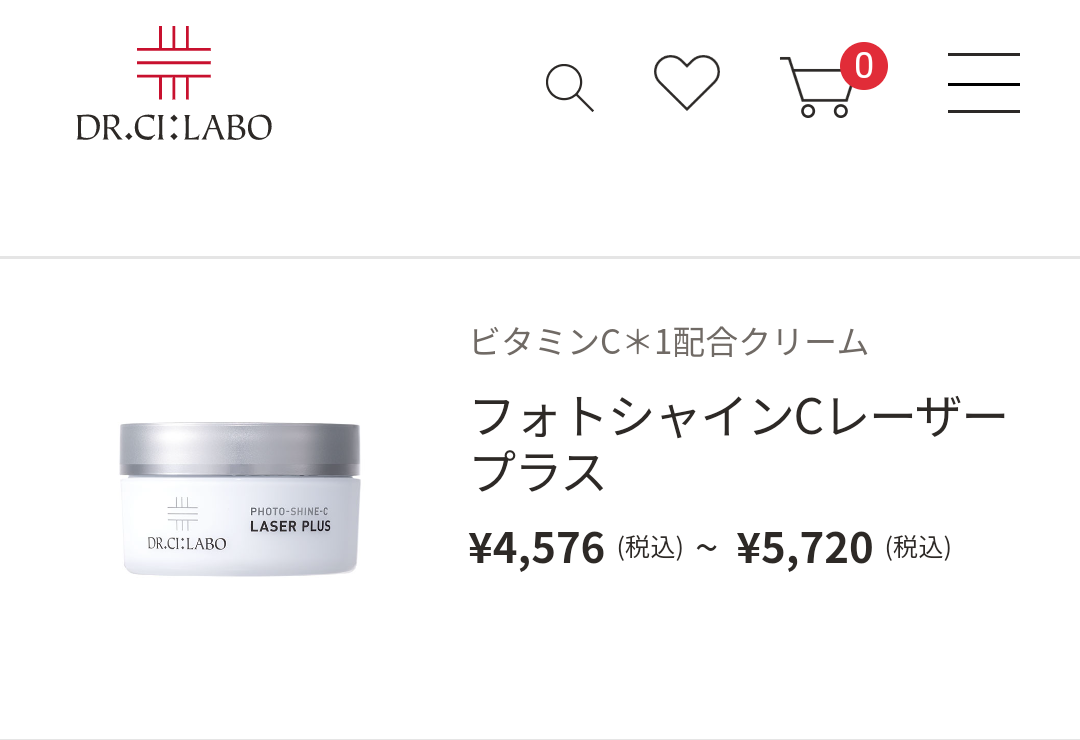Open the hamburger menu
This screenshot has width=1080, height=740.
[x=984, y=83]
